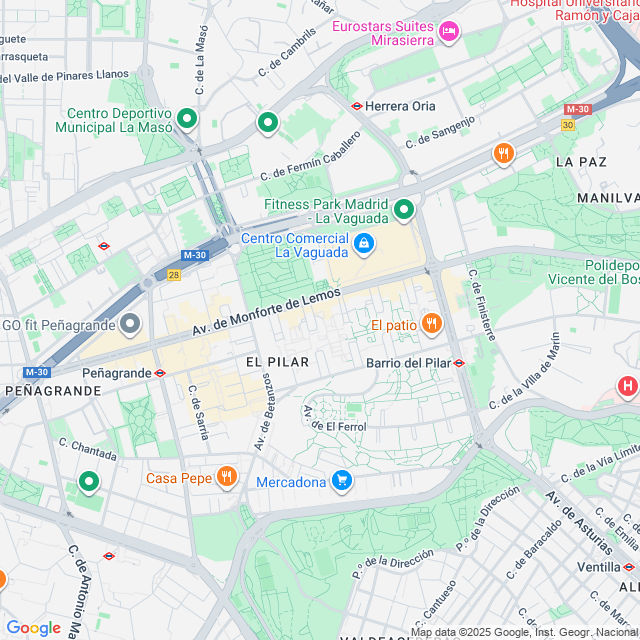
Task: Click the Google logo link
Action: (x=33, y=628)
